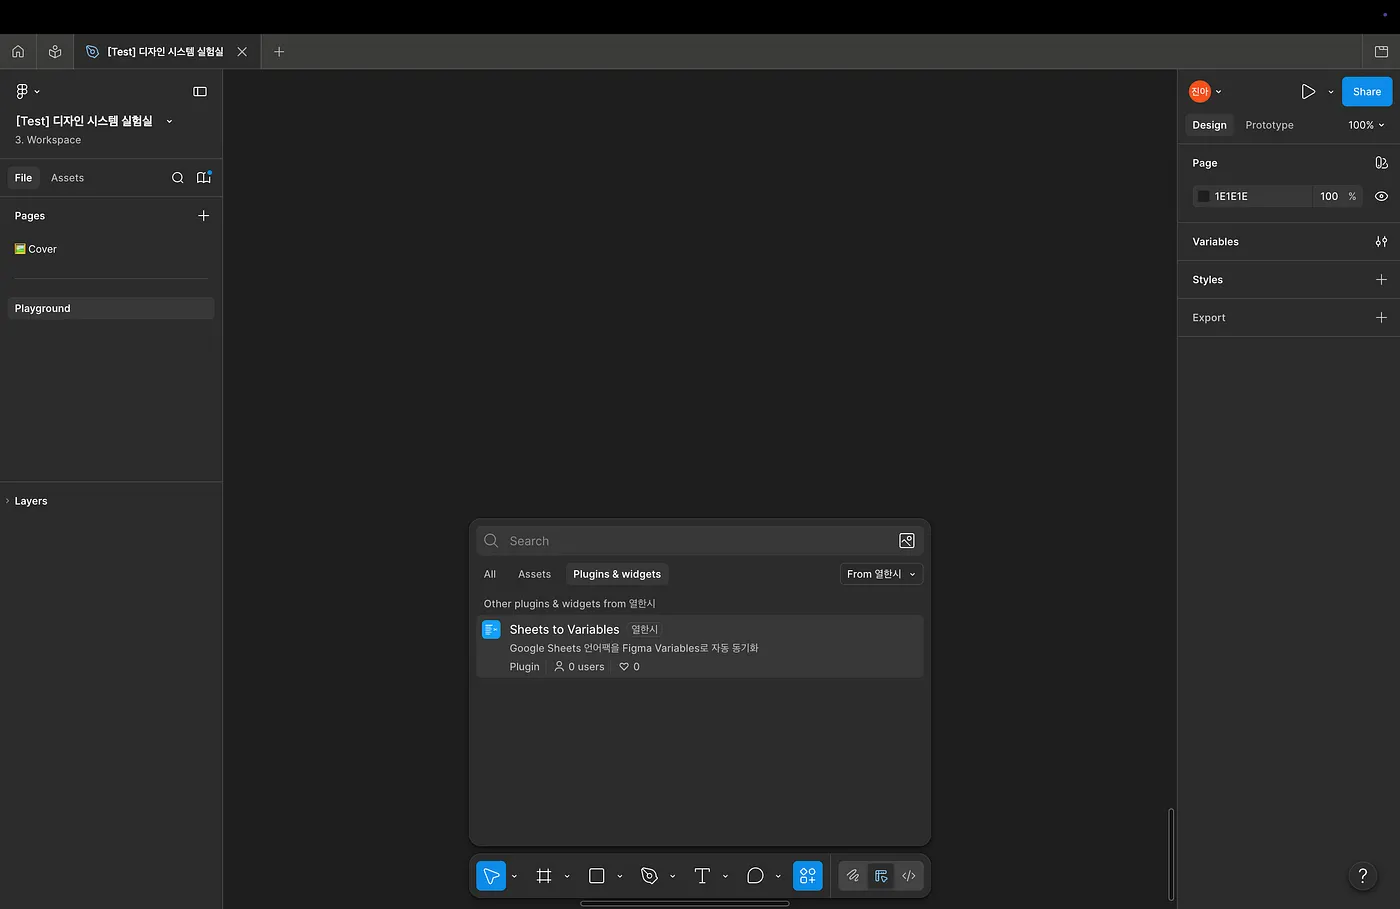Open a new tab with plus icon
This screenshot has height=909, width=1400.
coord(279,51)
